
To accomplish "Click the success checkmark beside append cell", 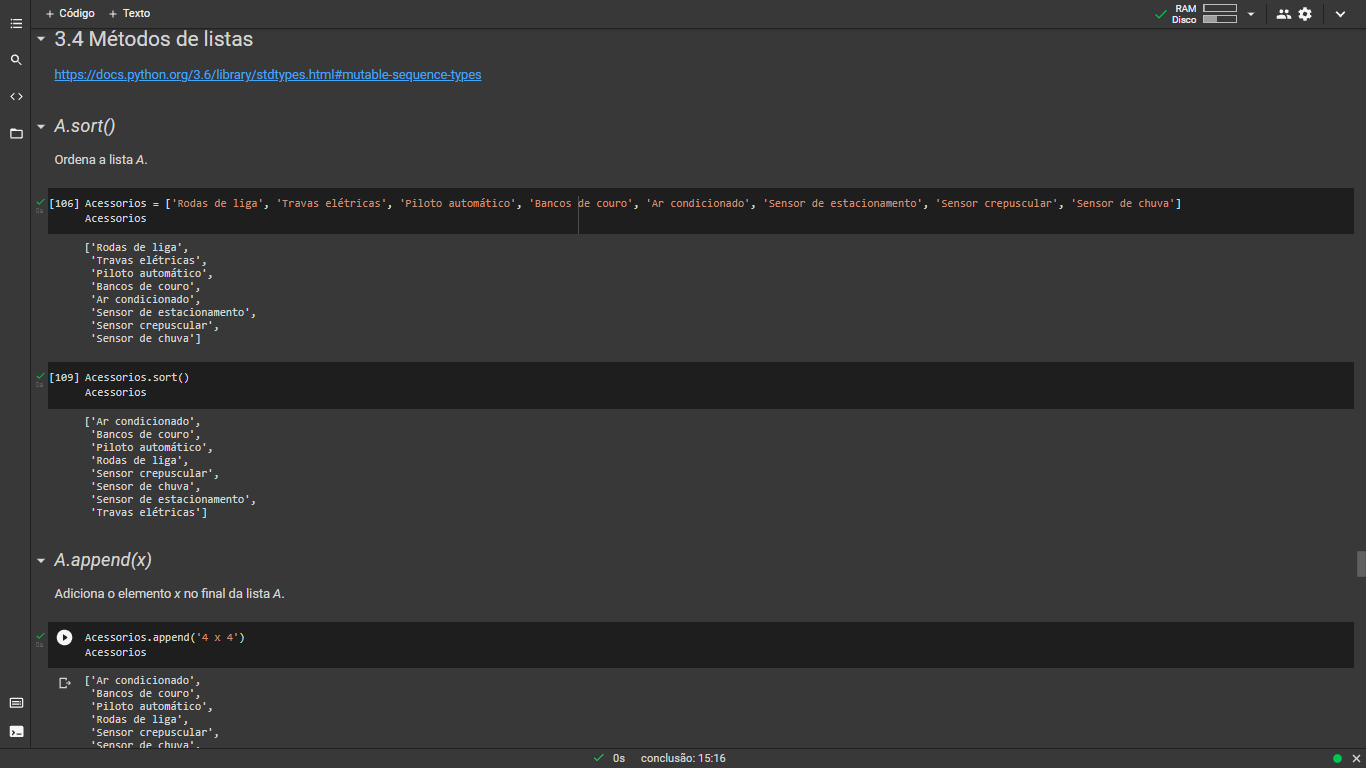I will click(x=40, y=636).
